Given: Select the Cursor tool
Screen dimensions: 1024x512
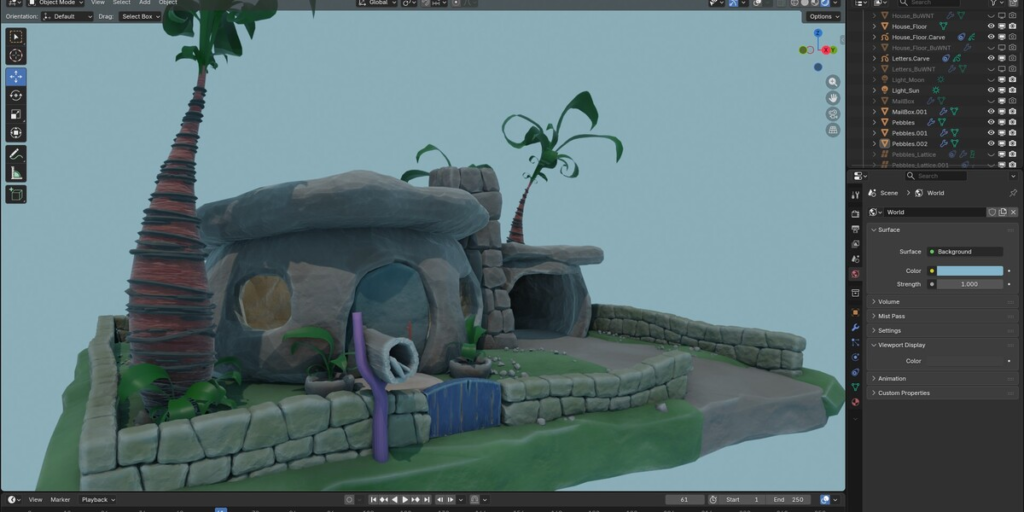Looking at the screenshot, I should pos(16,56).
